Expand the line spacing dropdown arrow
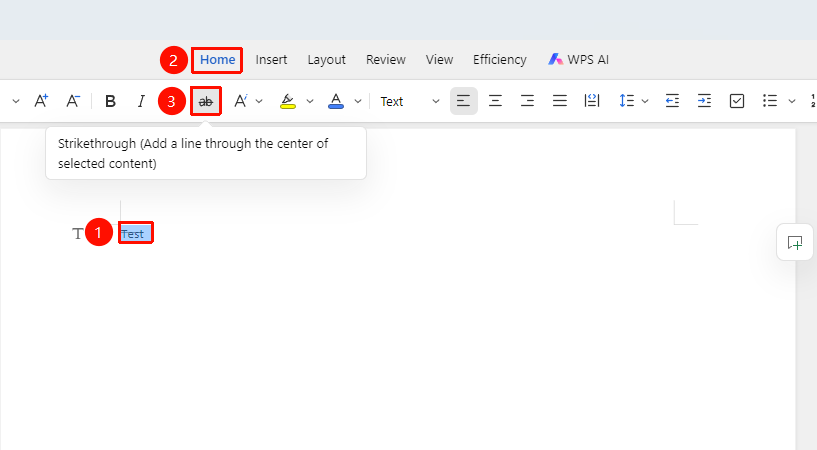817x450 pixels. click(645, 101)
